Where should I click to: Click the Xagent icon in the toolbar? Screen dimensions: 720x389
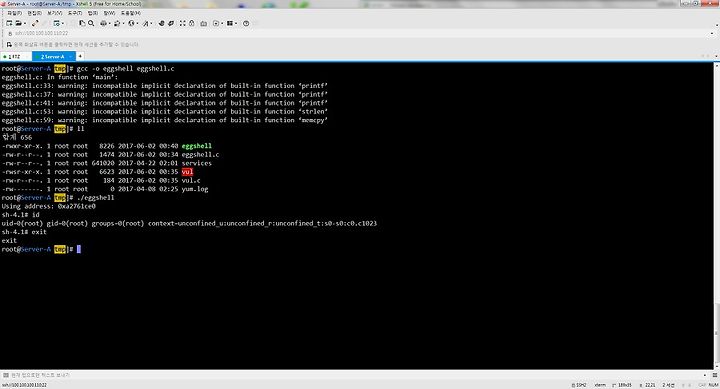[x=171, y=23]
